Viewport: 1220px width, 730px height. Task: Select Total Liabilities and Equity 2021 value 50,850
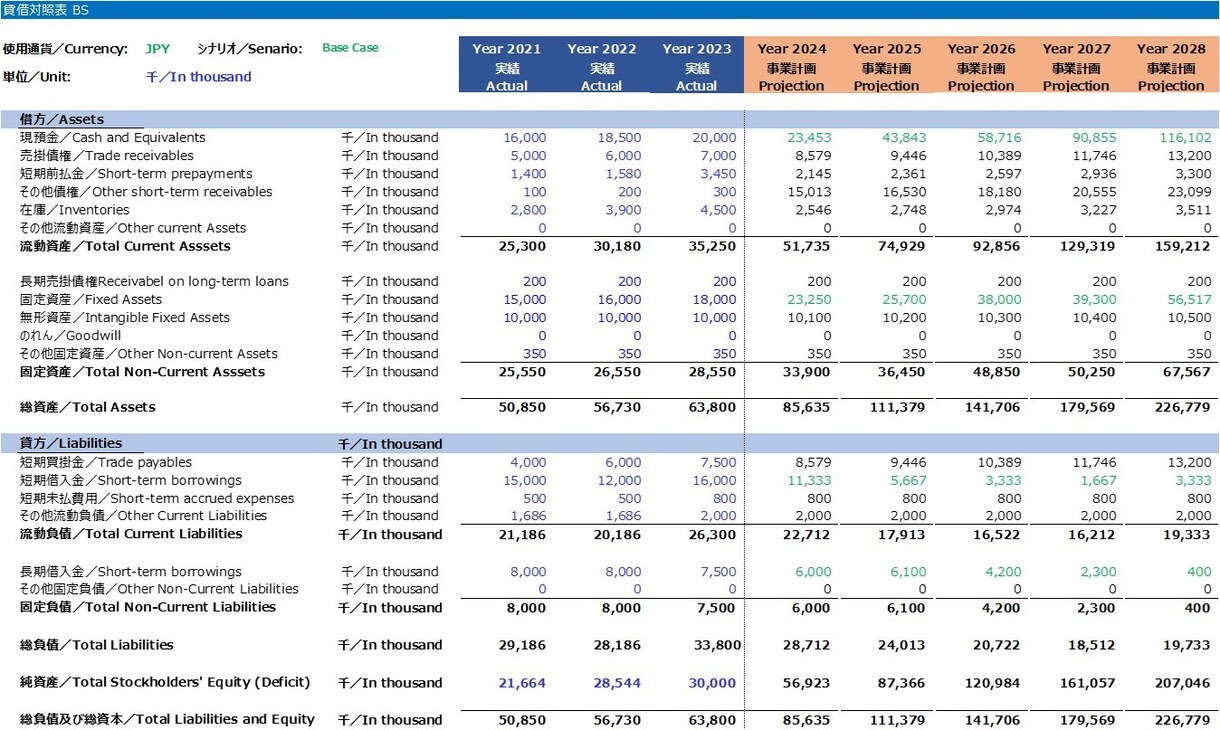[523, 719]
